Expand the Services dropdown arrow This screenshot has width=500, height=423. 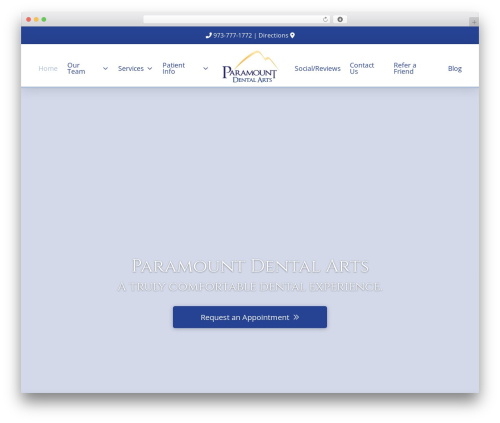(150, 69)
